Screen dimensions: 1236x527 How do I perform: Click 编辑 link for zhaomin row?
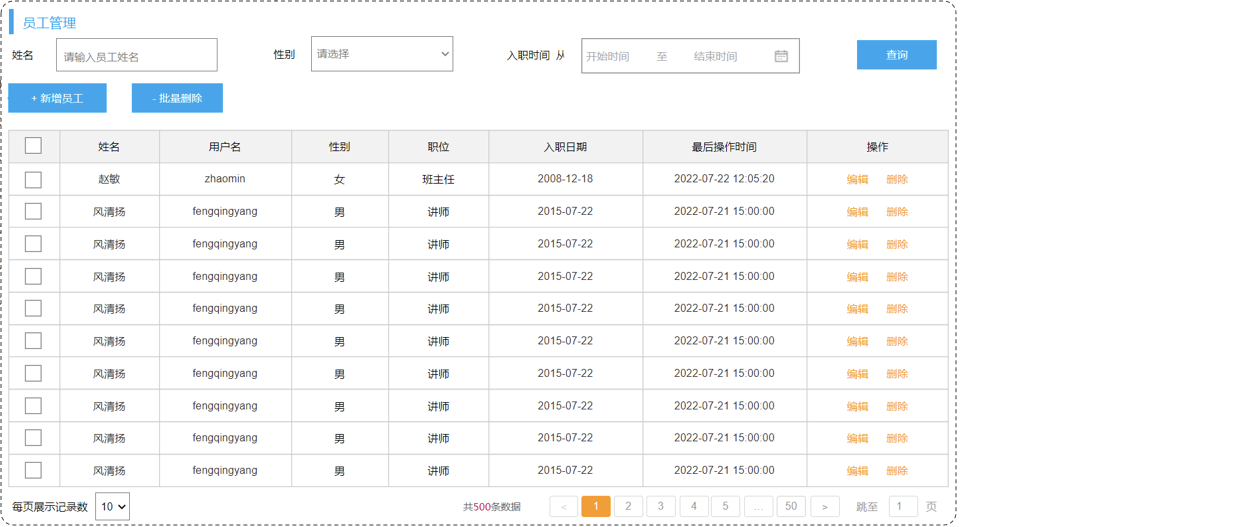click(857, 180)
